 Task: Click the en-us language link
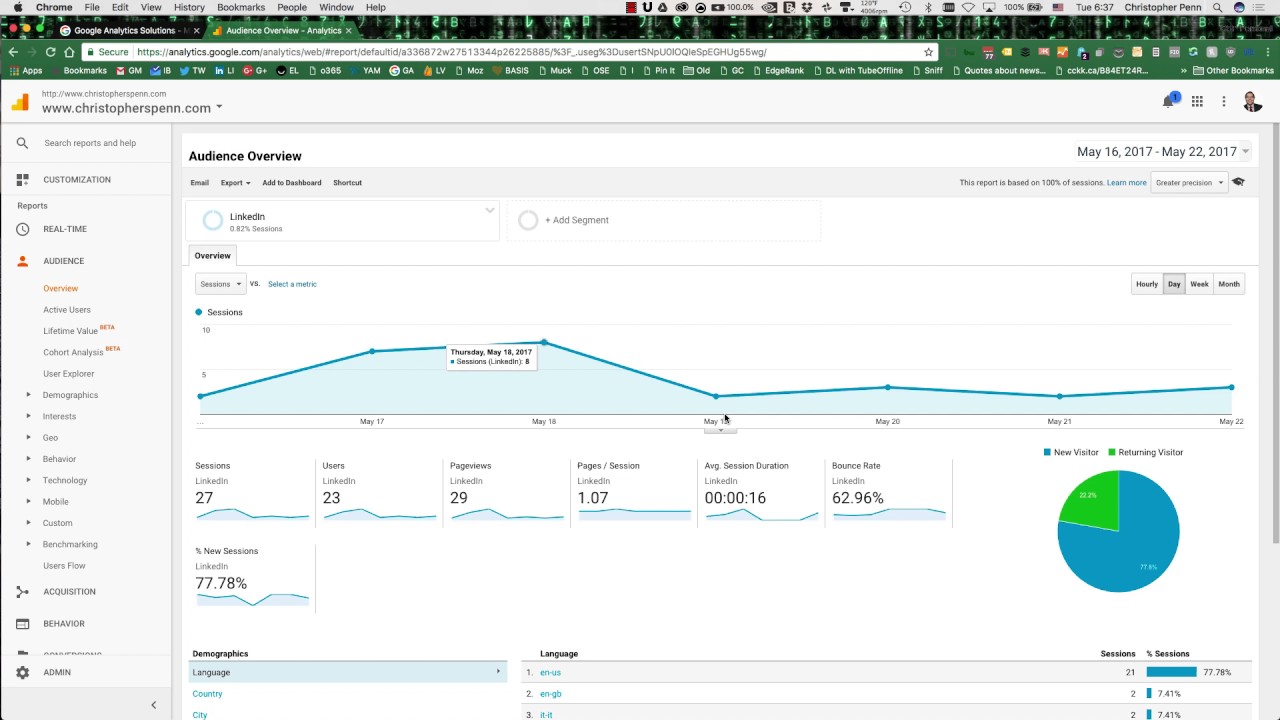coord(550,673)
